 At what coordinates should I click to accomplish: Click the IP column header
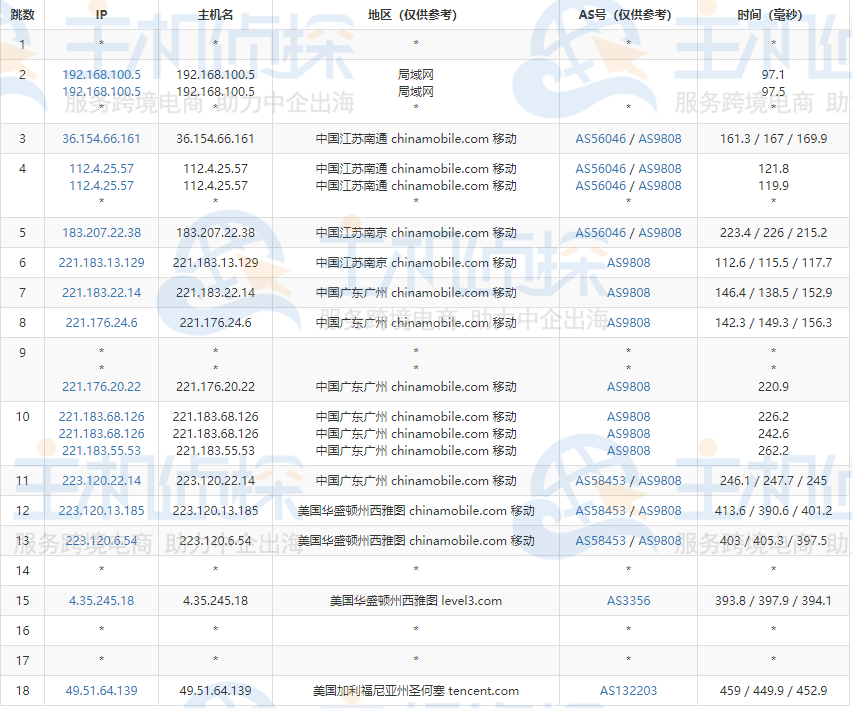(101, 15)
